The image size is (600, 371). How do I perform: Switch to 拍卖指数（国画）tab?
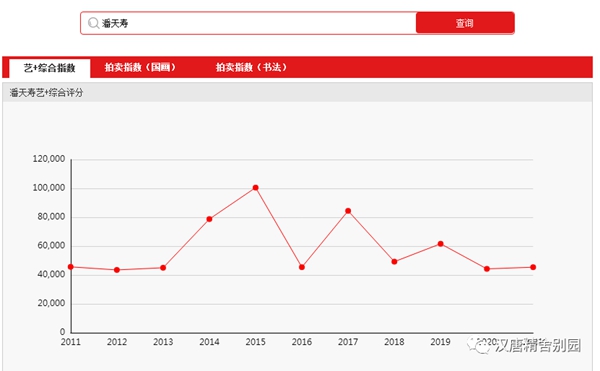click(x=140, y=67)
